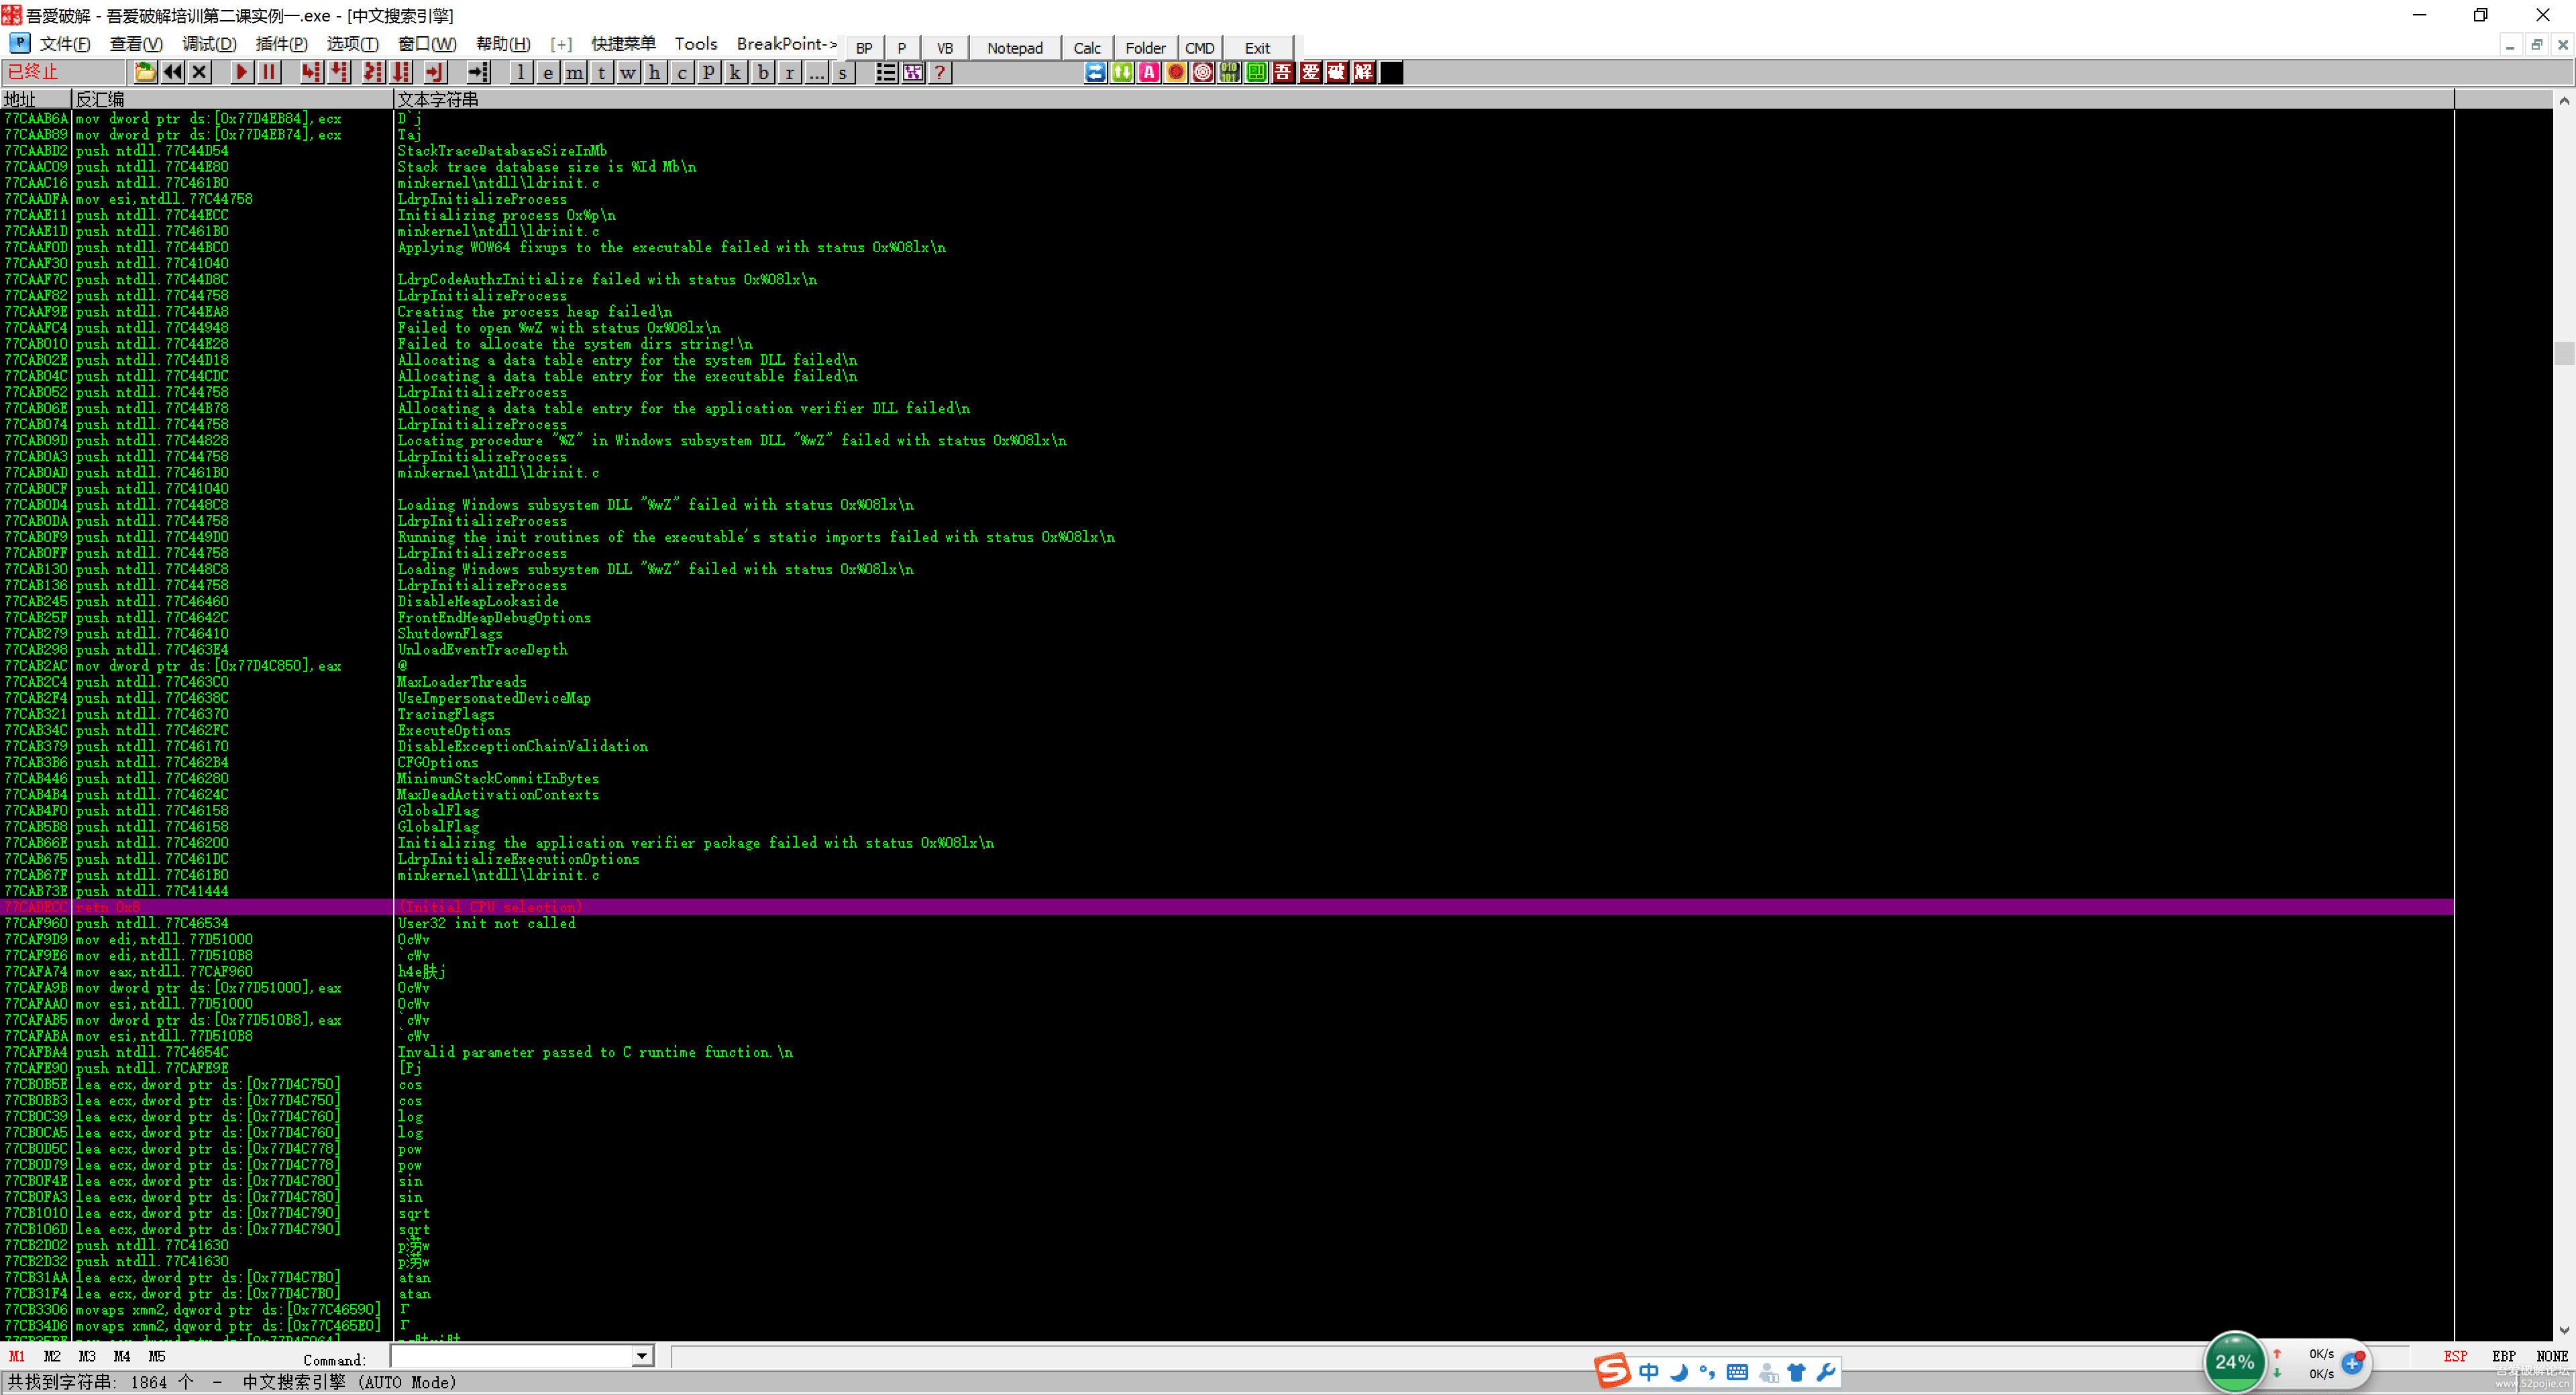The height and width of the screenshot is (1395, 2576).
Task: Click the Open file folder icon
Action: (145, 72)
